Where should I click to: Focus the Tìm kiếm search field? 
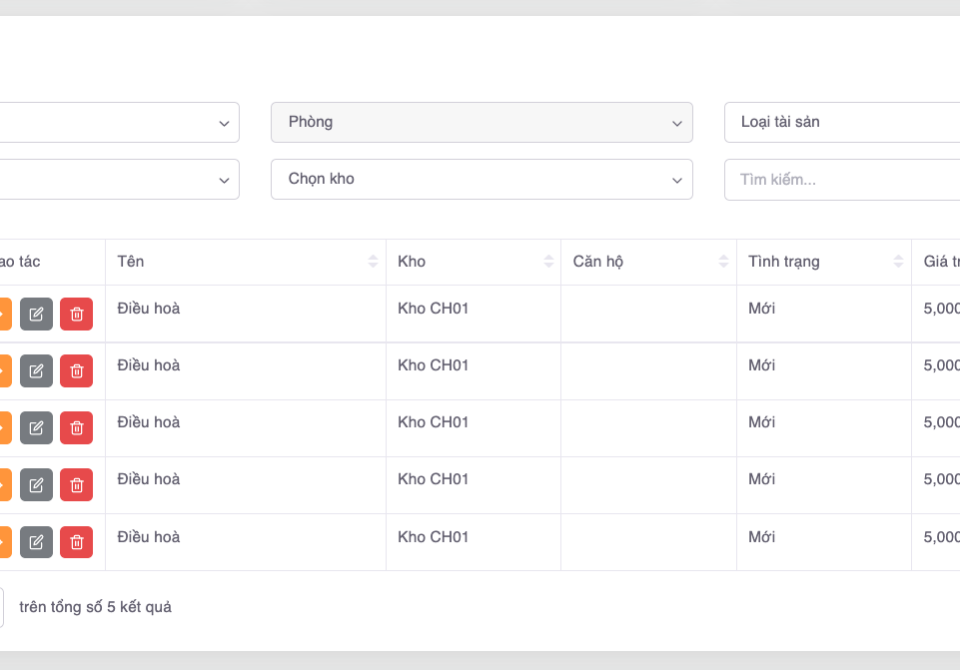pos(840,180)
